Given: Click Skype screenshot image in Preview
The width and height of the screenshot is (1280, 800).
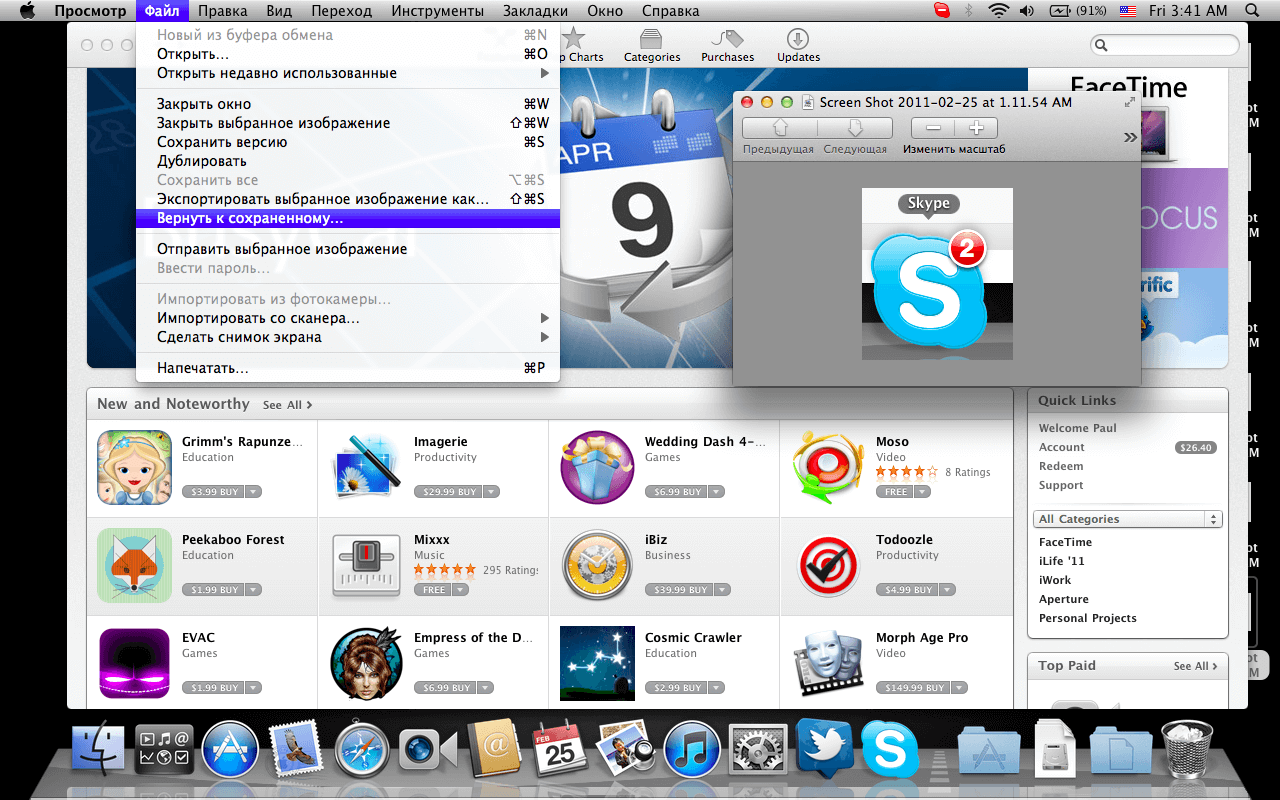Looking at the screenshot, I should point(937,274).
